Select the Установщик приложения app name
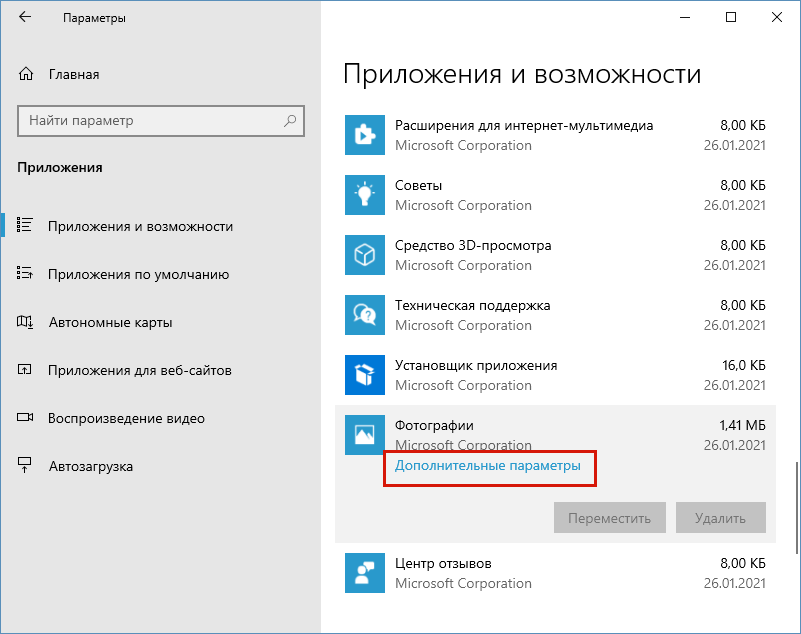 click(x=476, y=365)
